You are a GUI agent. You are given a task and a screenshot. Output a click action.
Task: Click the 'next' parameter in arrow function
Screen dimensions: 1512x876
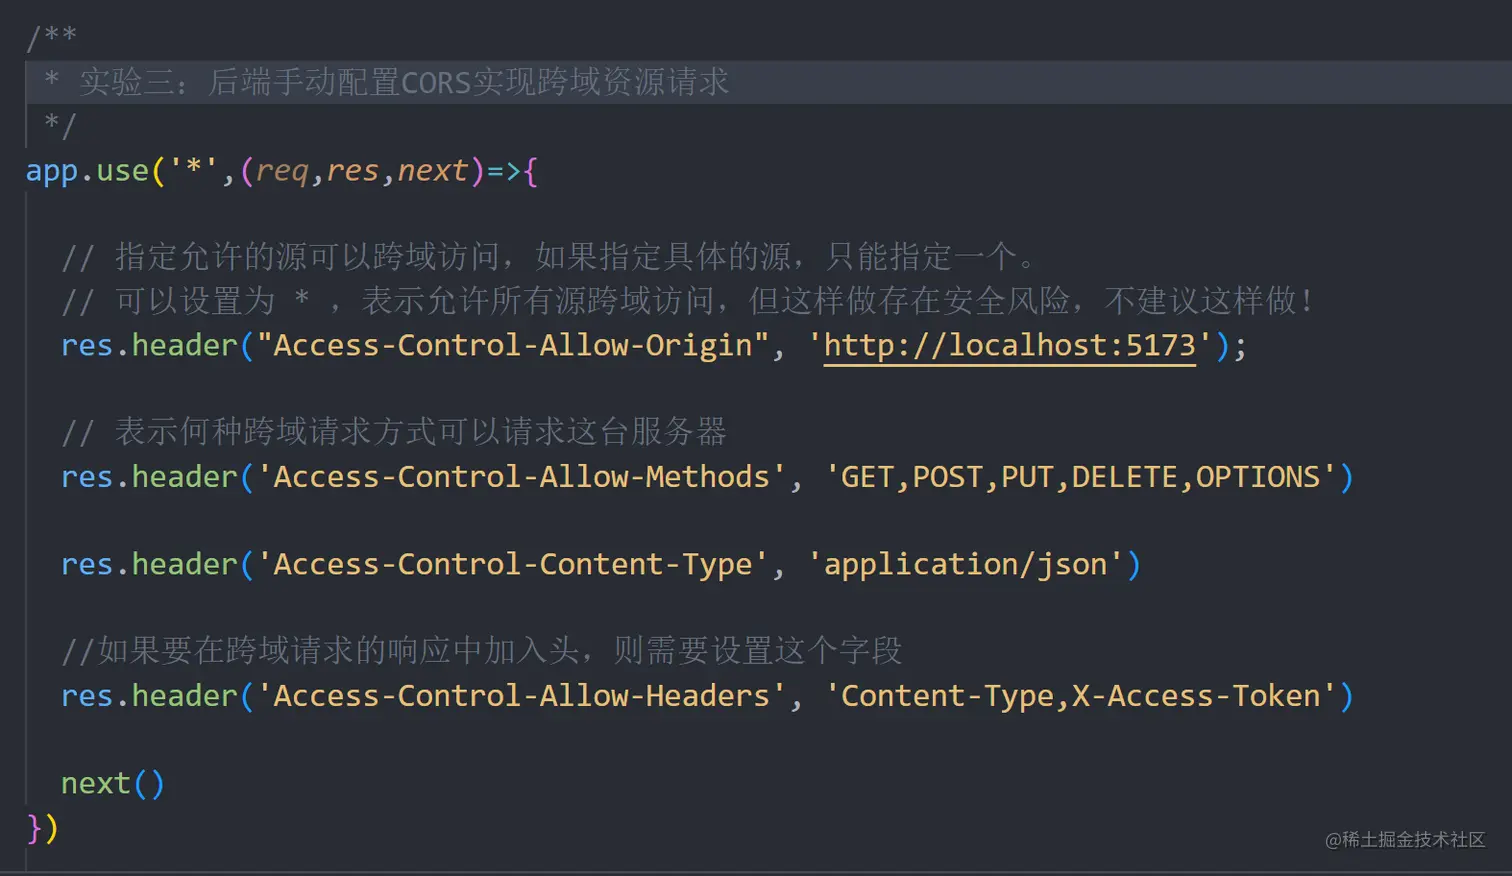click(433, 171)
